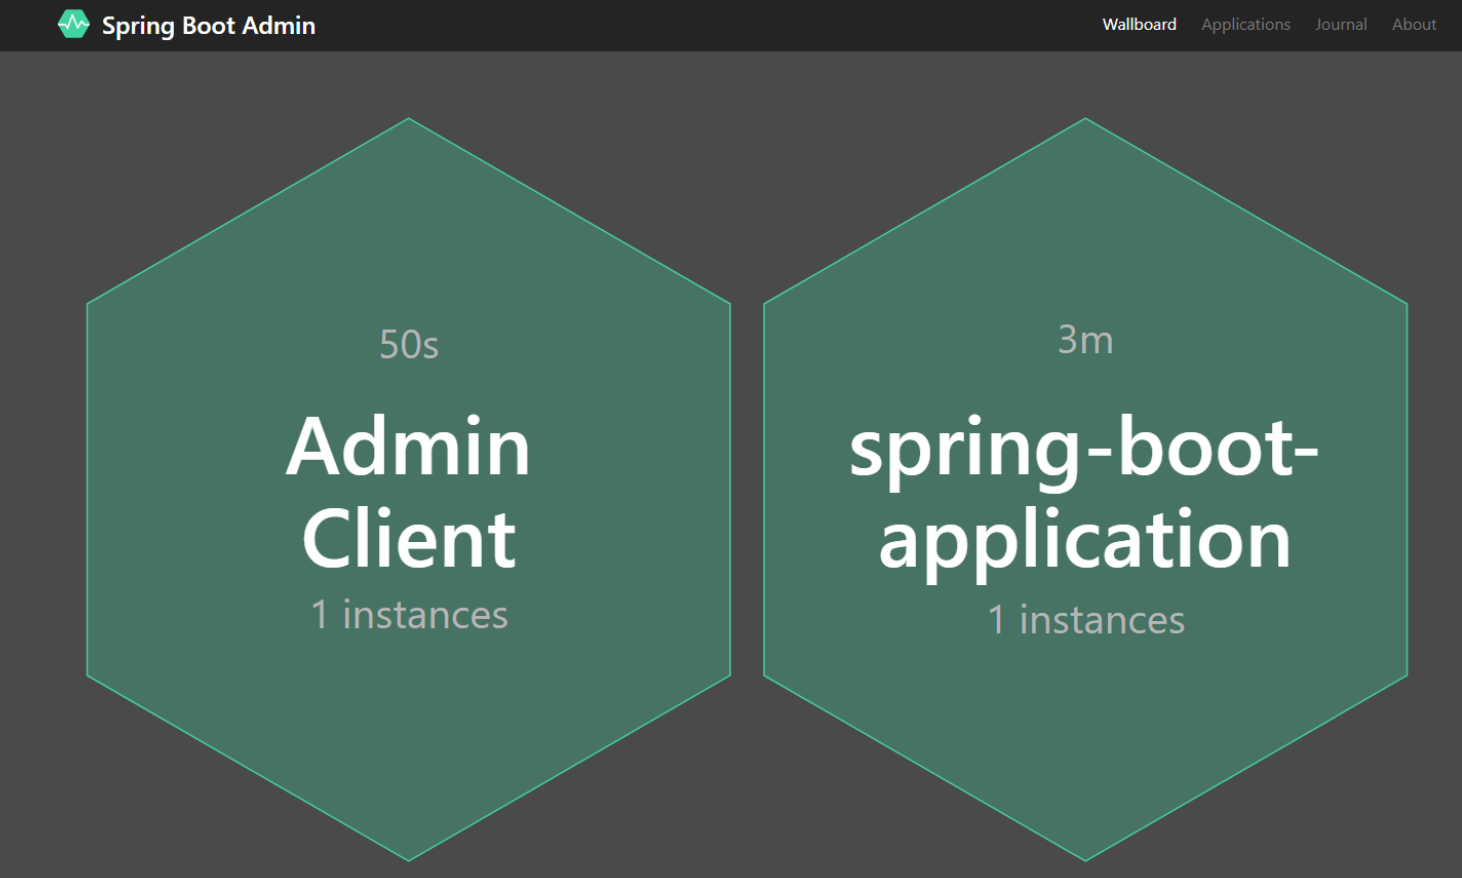1462x878 pixels.
Task: Go to the Applications page
Action: (1245, 25)
